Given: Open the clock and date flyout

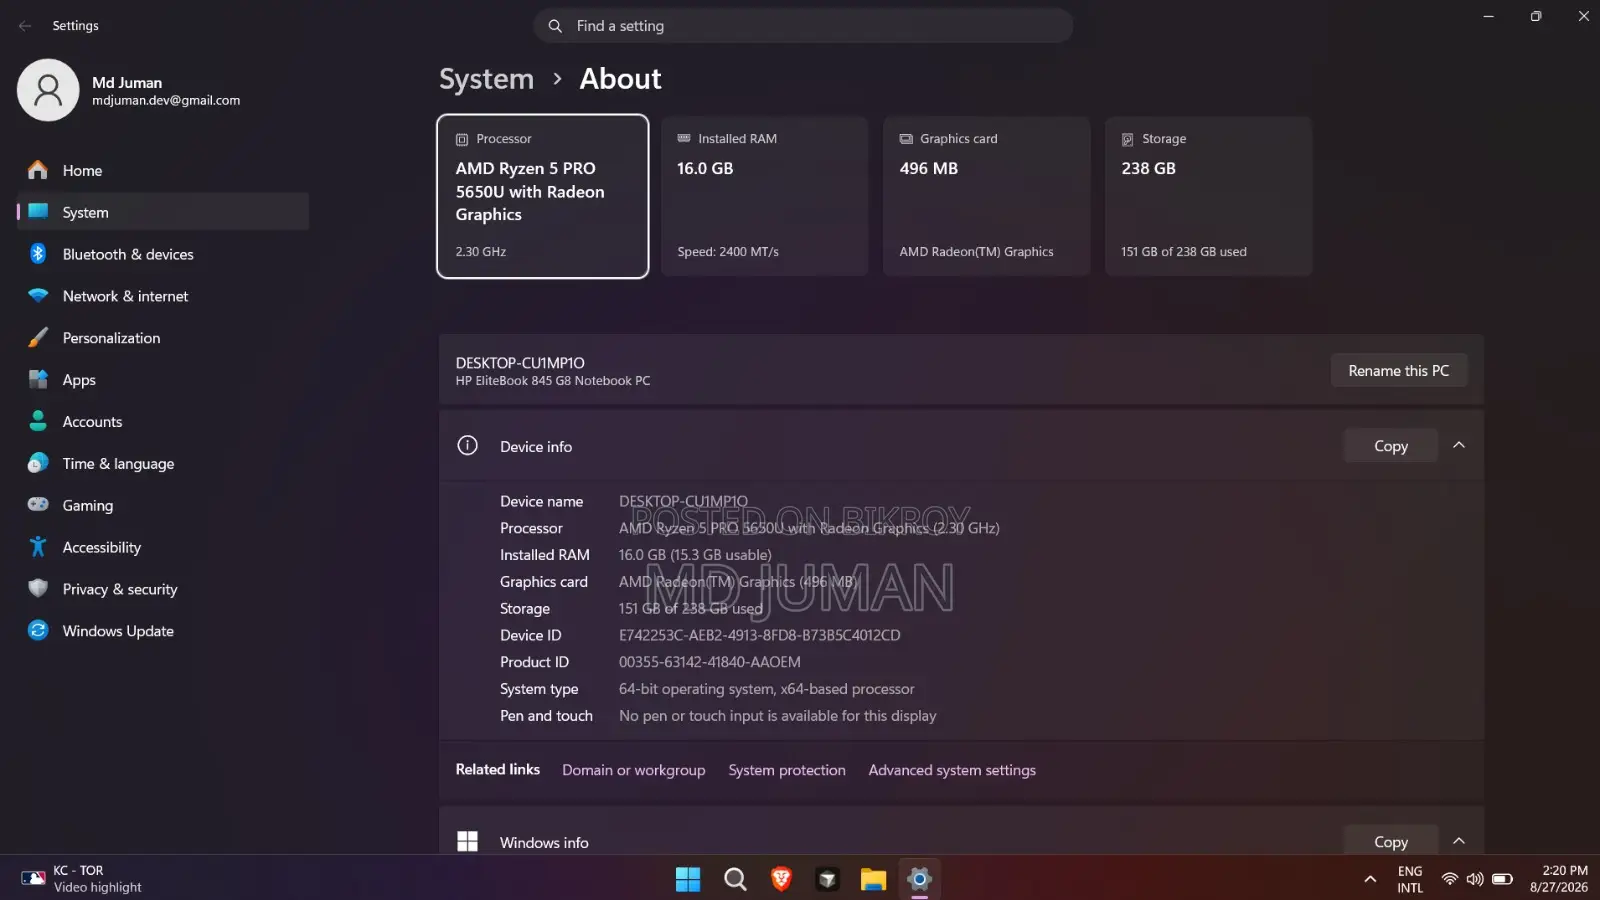Looking at the screenshot, I should coord(1559,879).
